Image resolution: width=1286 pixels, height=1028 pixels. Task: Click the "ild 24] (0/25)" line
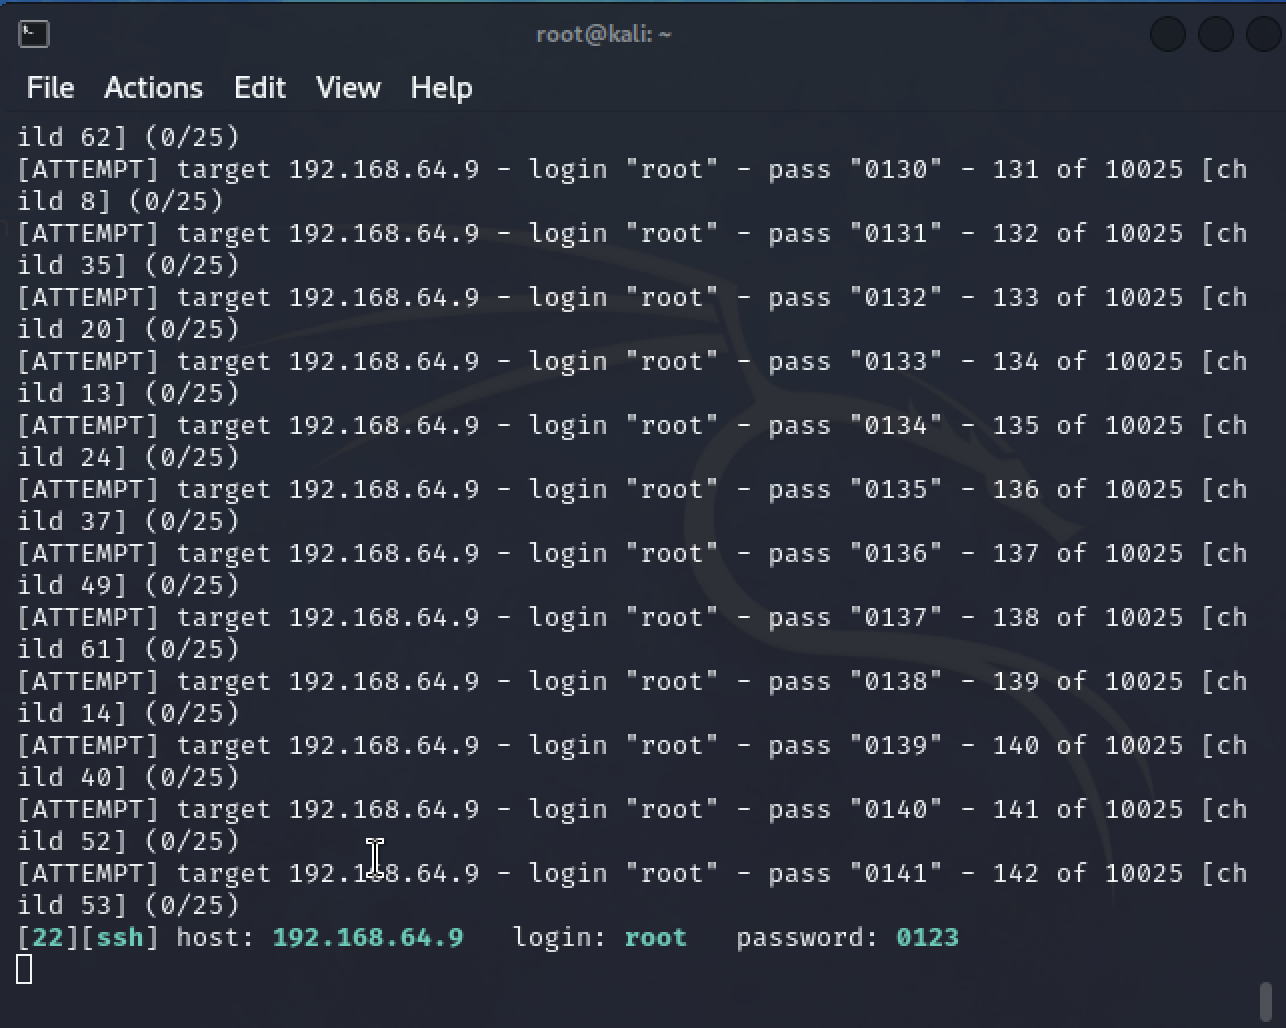tap(129, 457)
